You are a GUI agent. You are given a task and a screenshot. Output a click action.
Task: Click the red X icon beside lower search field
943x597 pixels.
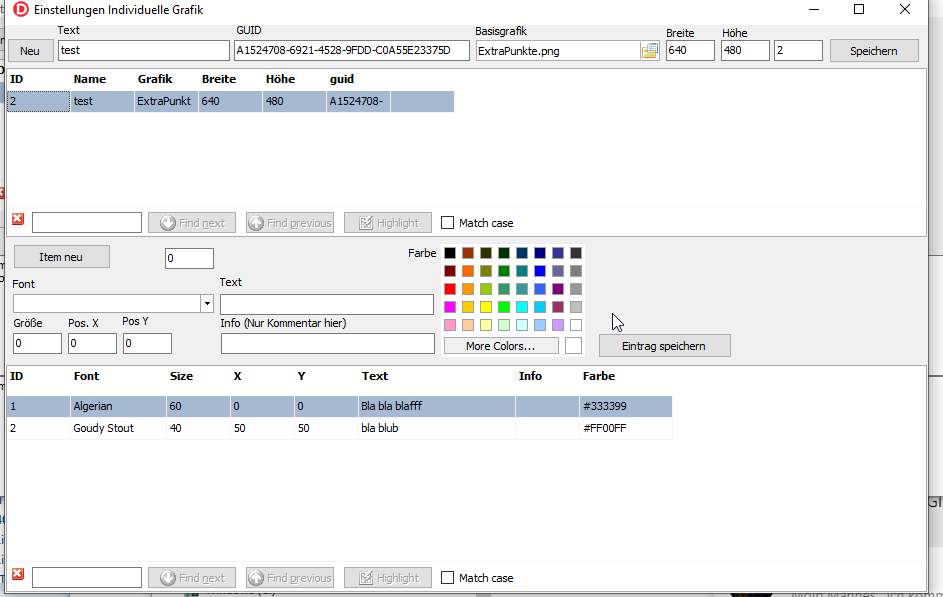point(18,575)
